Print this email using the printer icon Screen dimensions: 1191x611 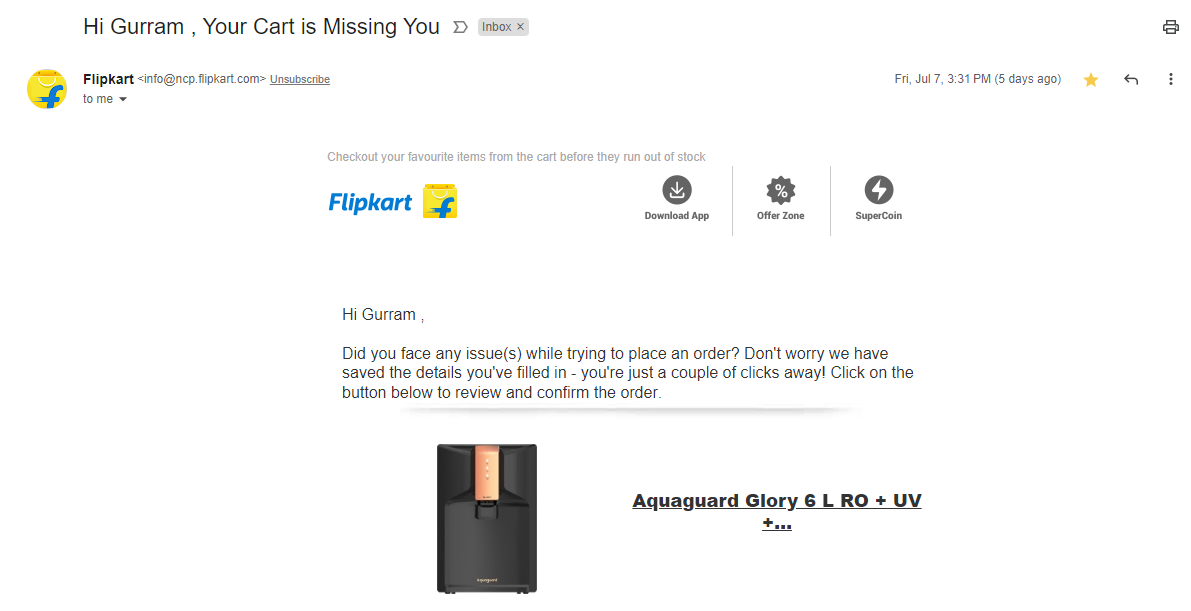click(x=1171, y=27)
